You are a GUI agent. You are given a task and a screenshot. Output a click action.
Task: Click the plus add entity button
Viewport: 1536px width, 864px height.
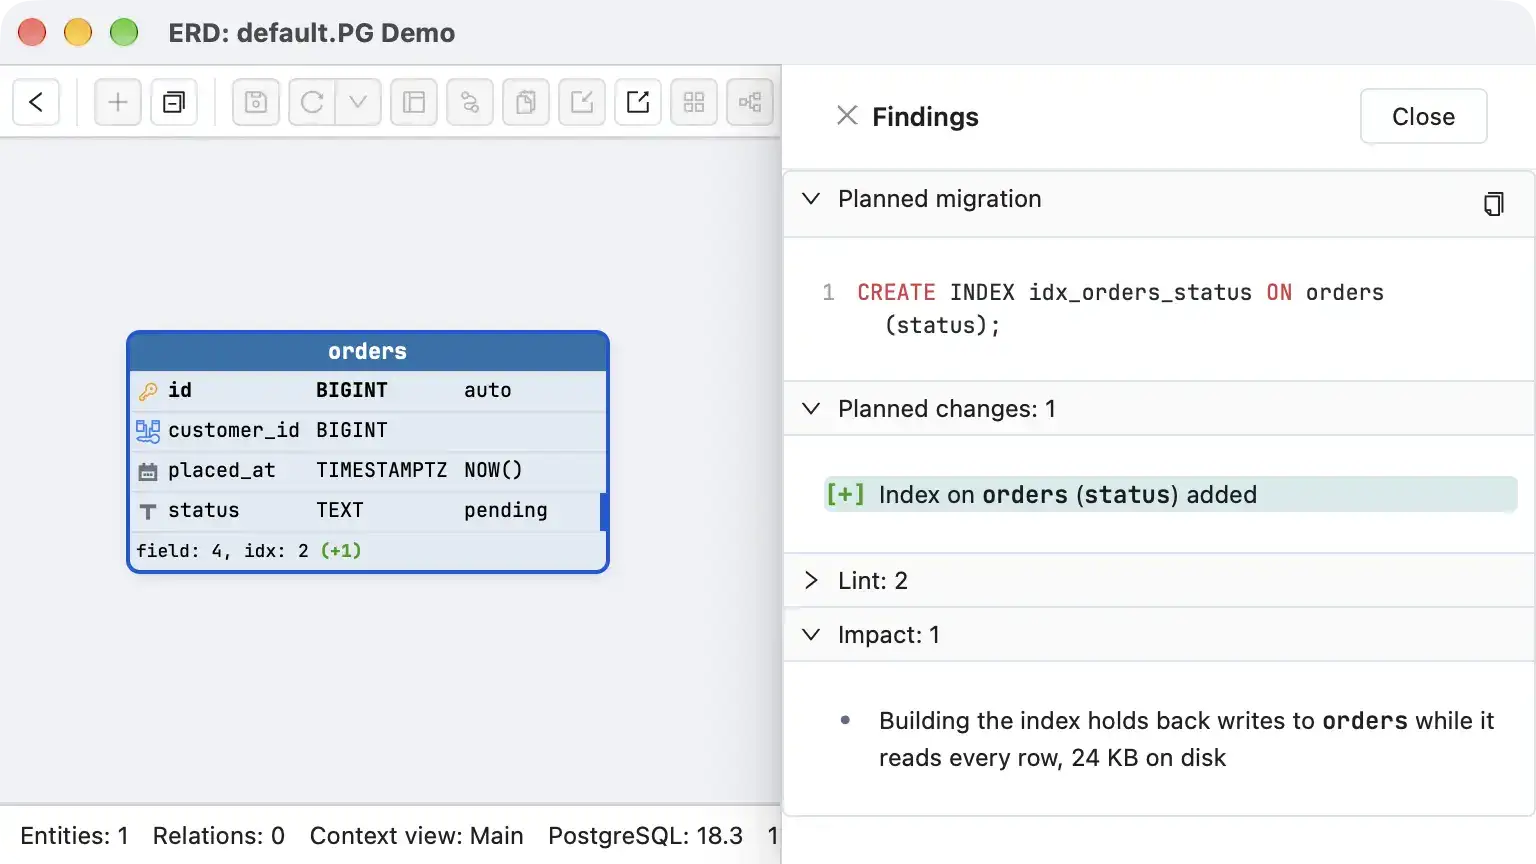coord(118,102)
